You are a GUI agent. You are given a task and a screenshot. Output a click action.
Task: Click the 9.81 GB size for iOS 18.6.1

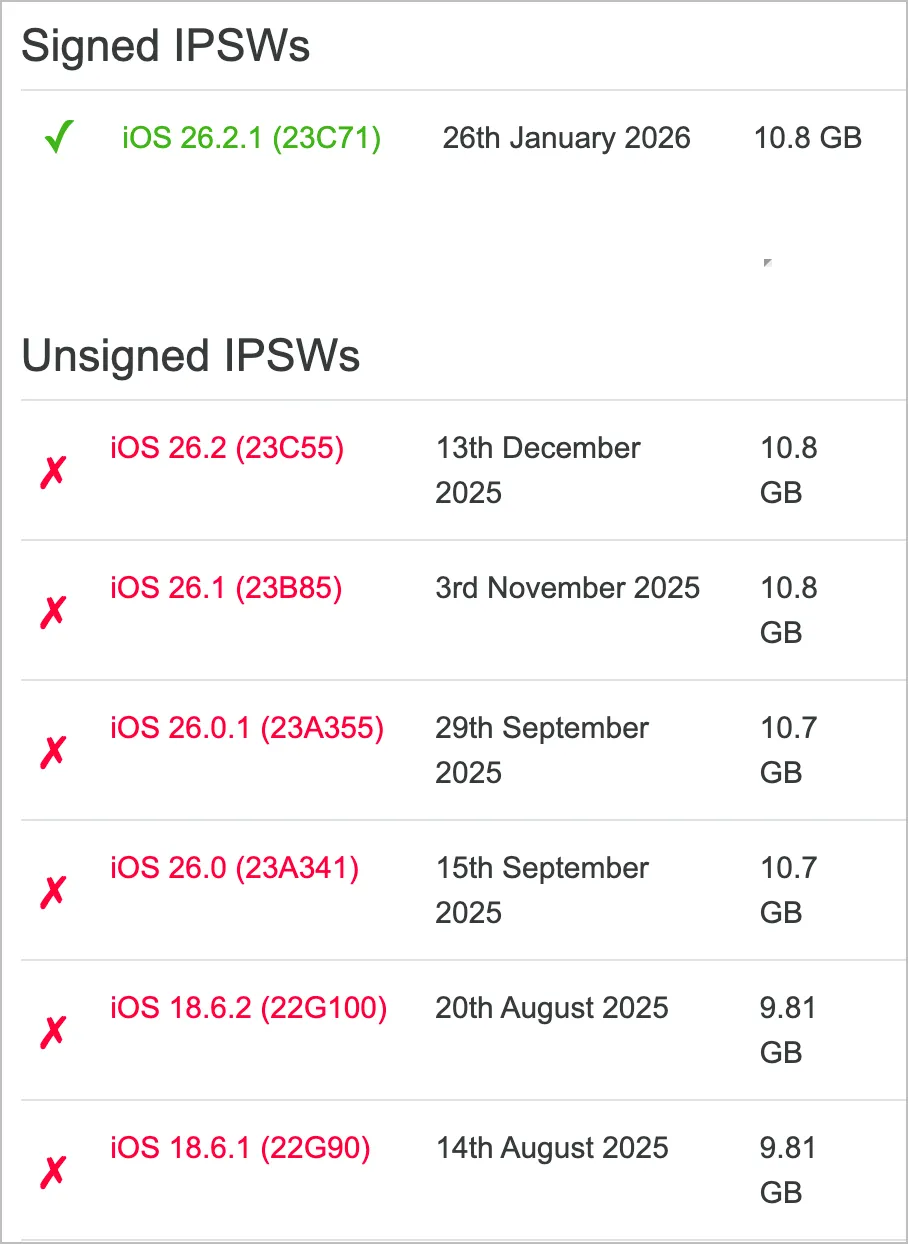click(x=788, y=1170)
